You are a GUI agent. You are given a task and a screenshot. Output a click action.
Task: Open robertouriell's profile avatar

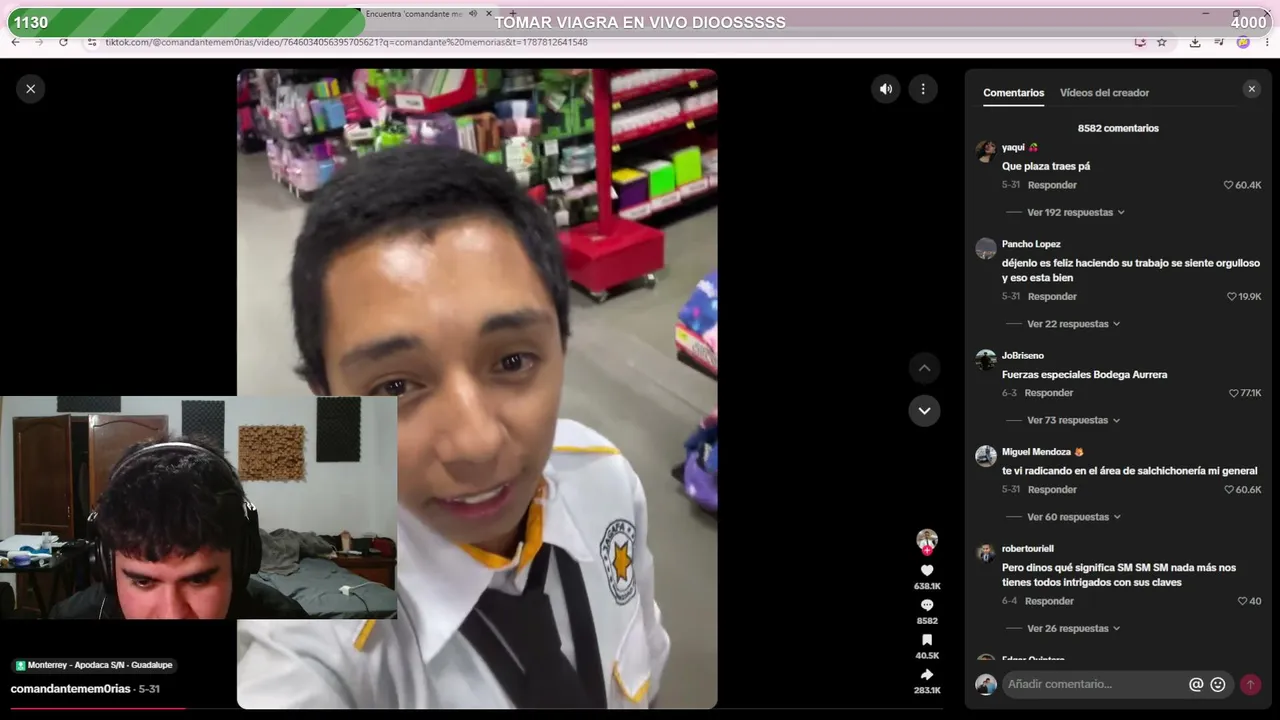click(986, 553)
